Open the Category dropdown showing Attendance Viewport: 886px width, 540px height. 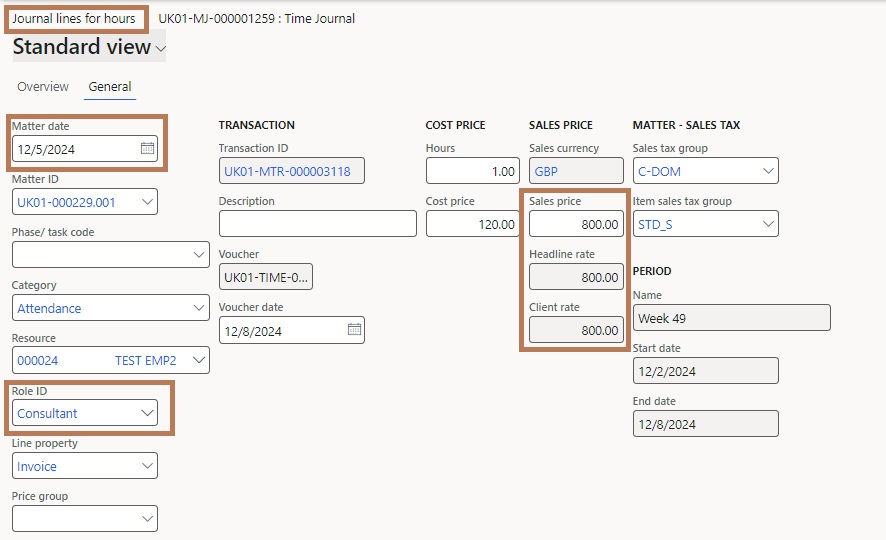198,308
